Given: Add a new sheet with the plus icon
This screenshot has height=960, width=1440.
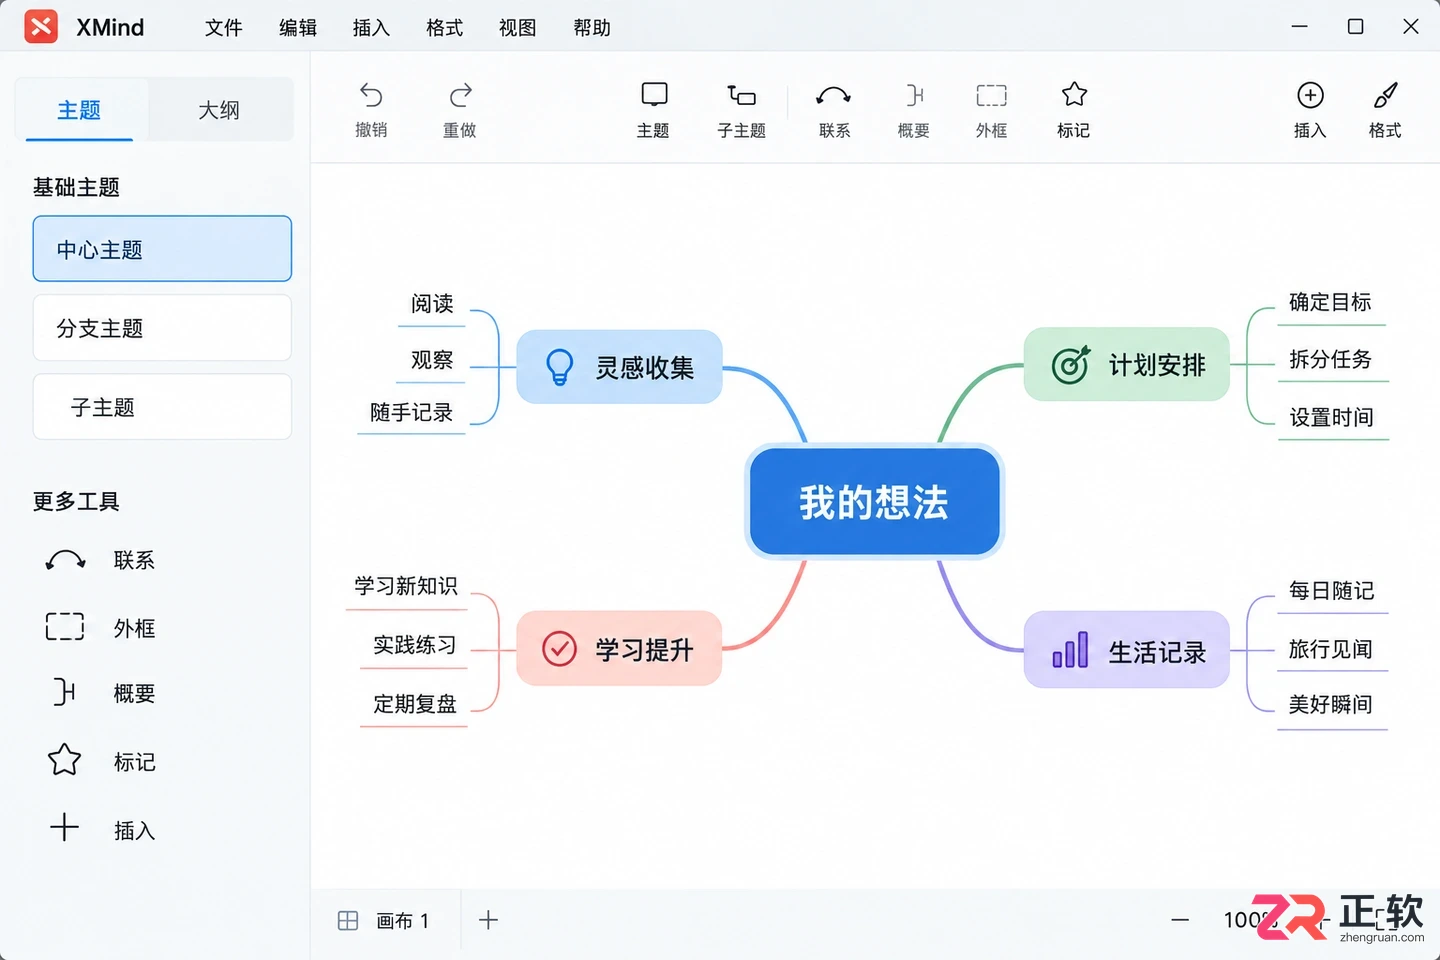Looking at the screenshot, I should (x=488, y=920).
